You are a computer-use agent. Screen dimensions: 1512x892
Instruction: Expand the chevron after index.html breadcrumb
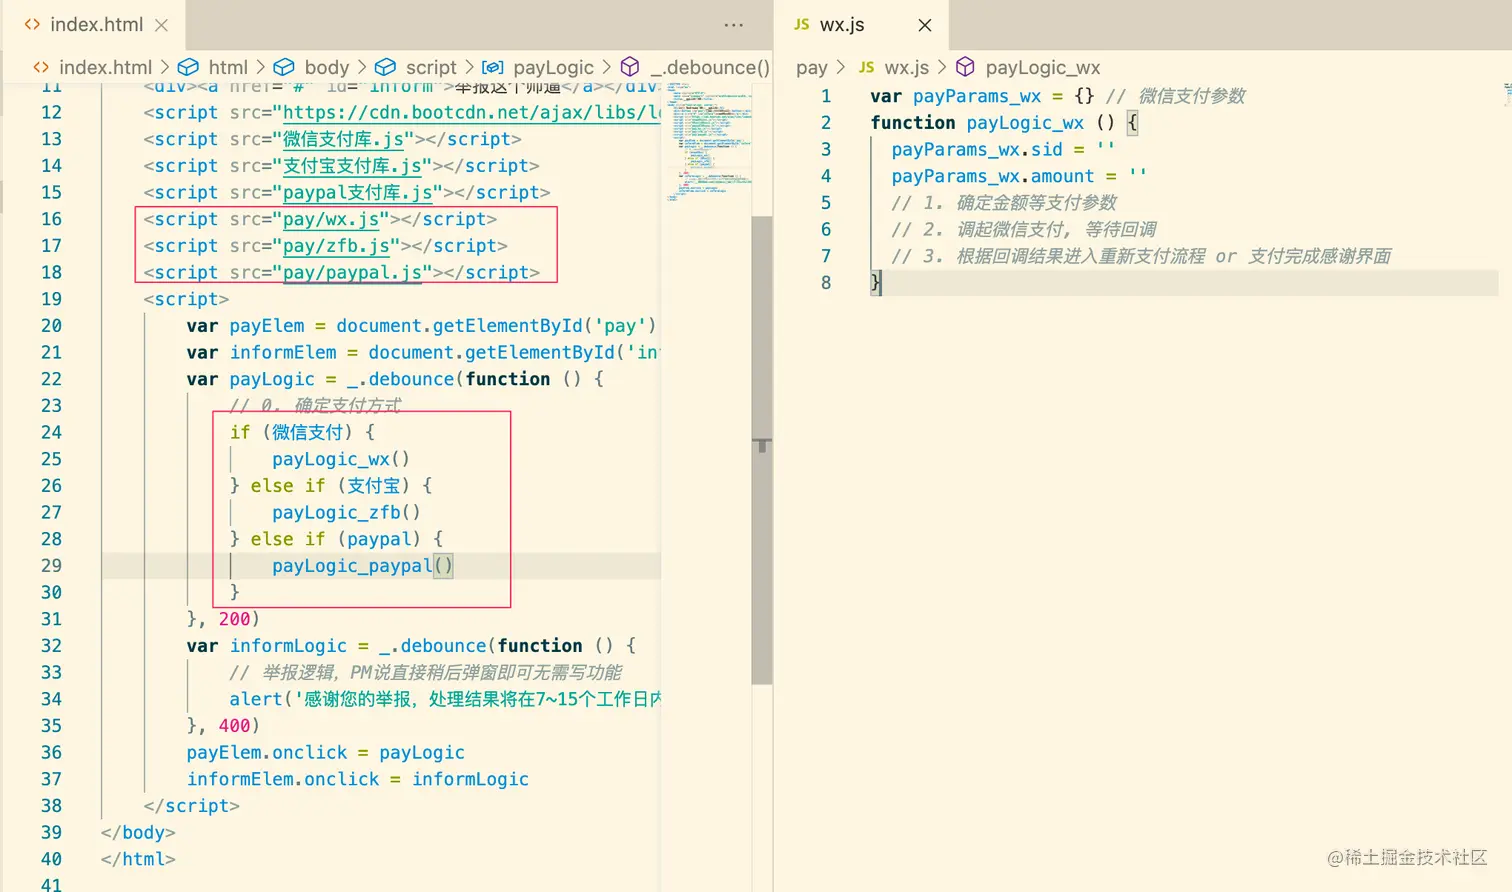click(165, 67)
